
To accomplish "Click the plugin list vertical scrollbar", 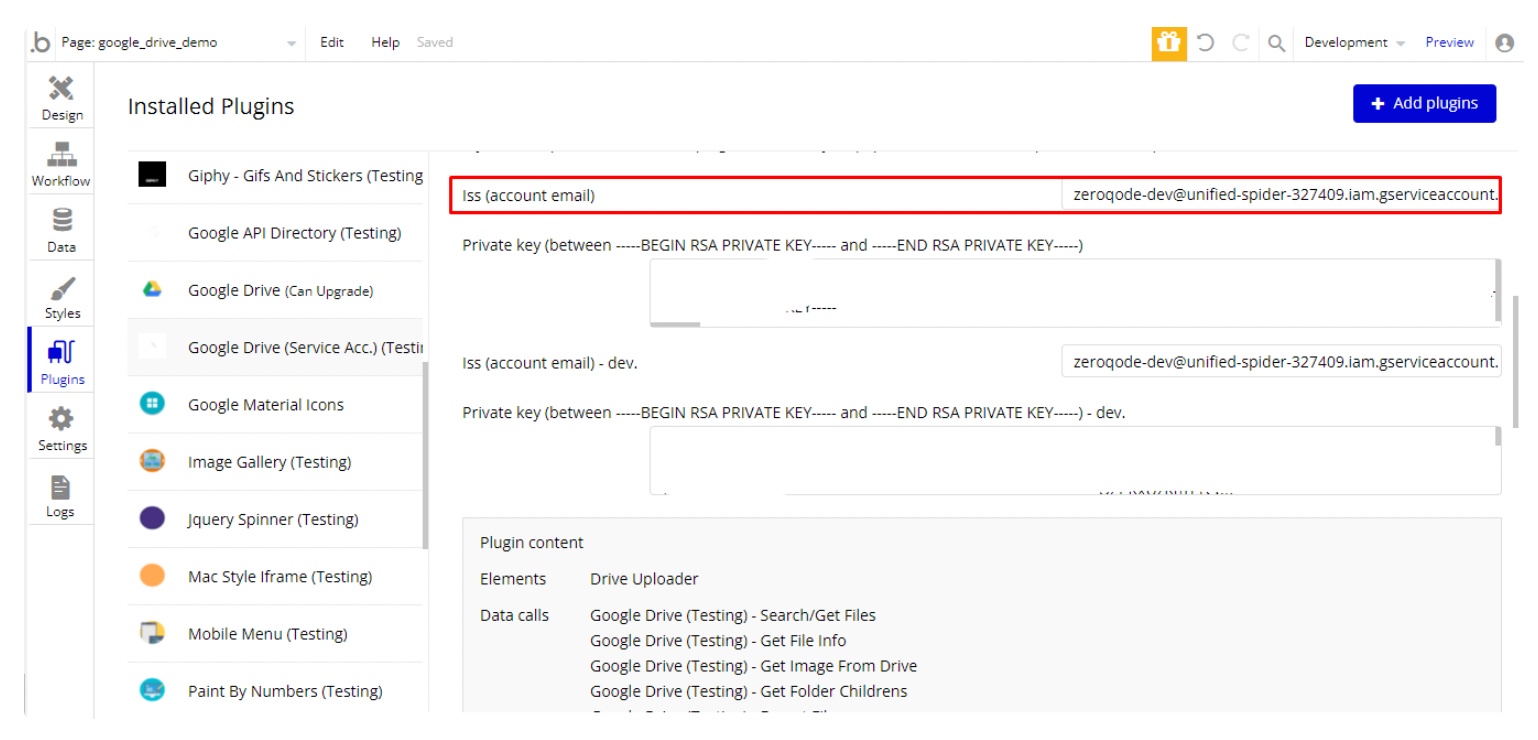I will tap(426, 455).
